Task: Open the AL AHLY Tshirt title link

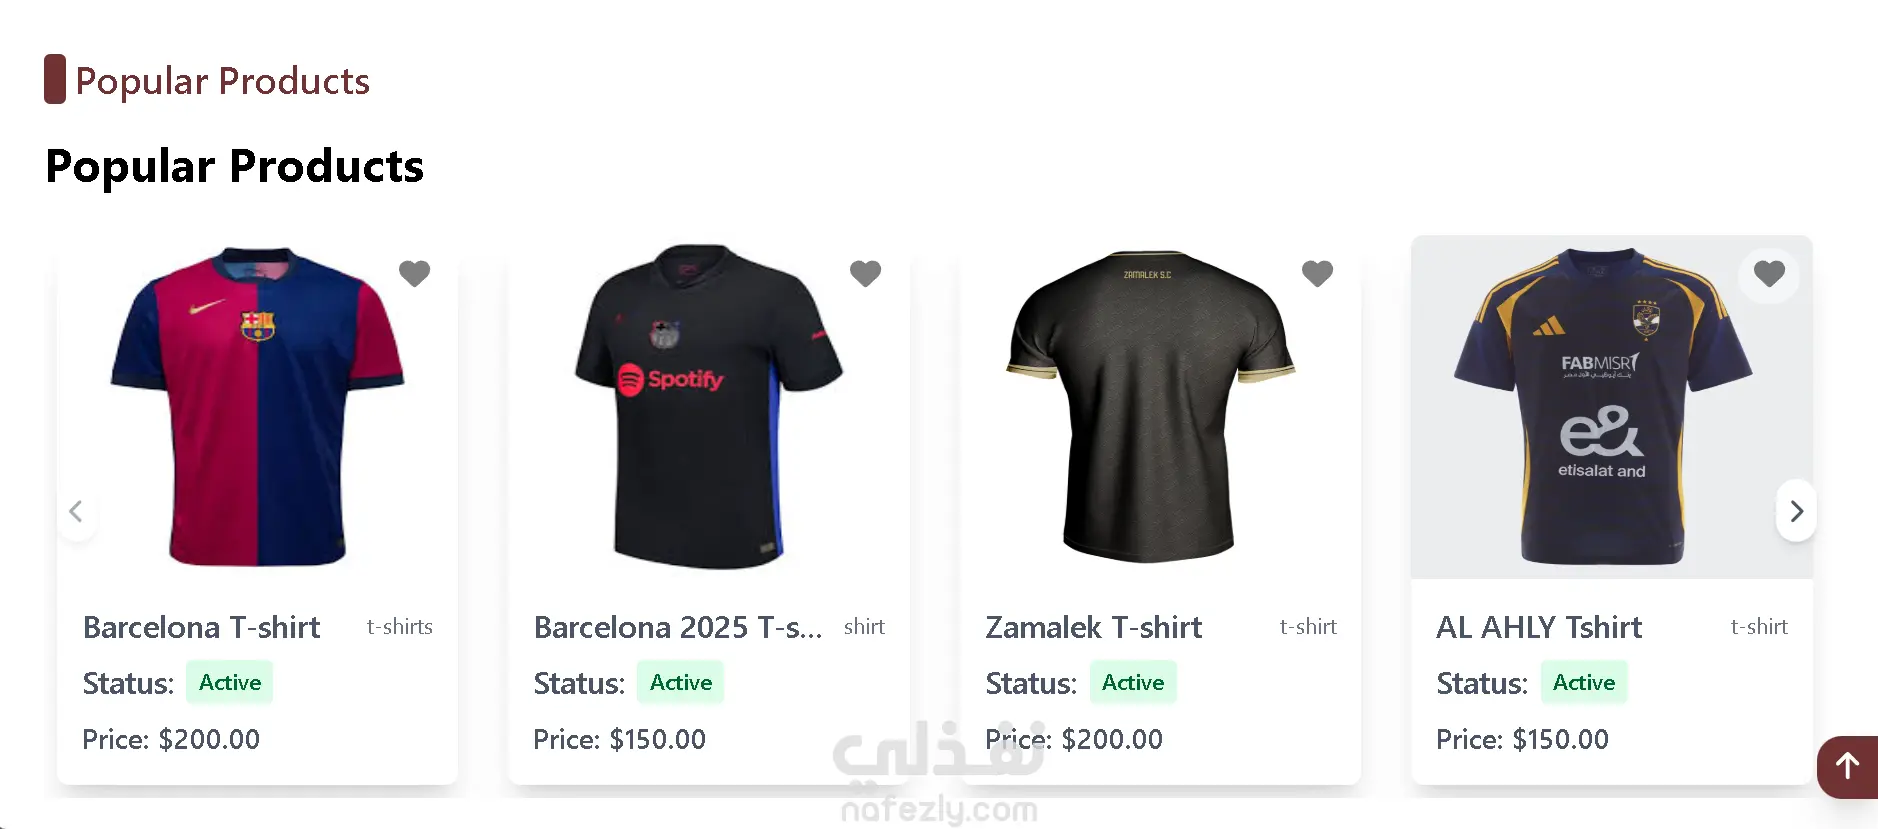Action: [1539, 627]
